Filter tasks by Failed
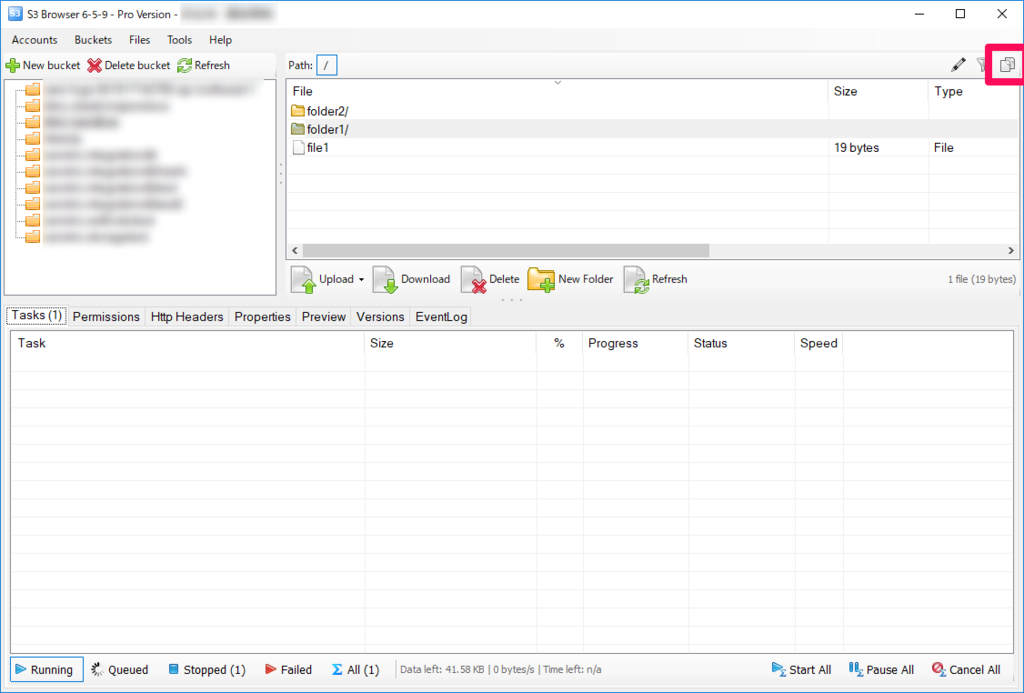Image resolution: width=1024 pixels, height=693 pixels. click(289, 669)
